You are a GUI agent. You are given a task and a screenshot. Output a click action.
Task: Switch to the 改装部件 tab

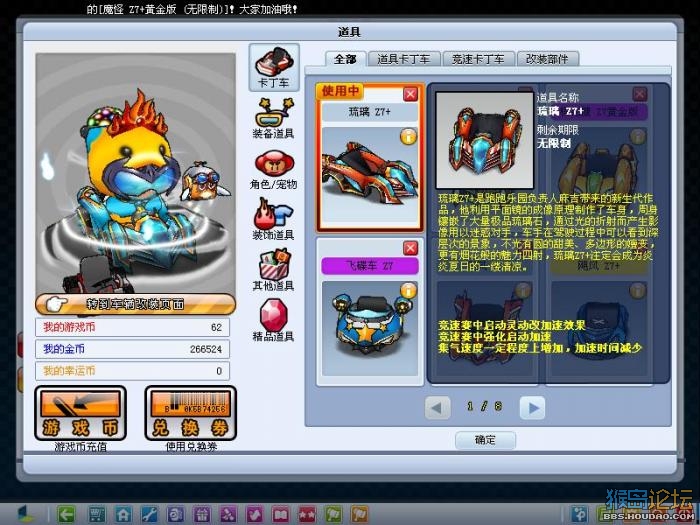[548, 59]
